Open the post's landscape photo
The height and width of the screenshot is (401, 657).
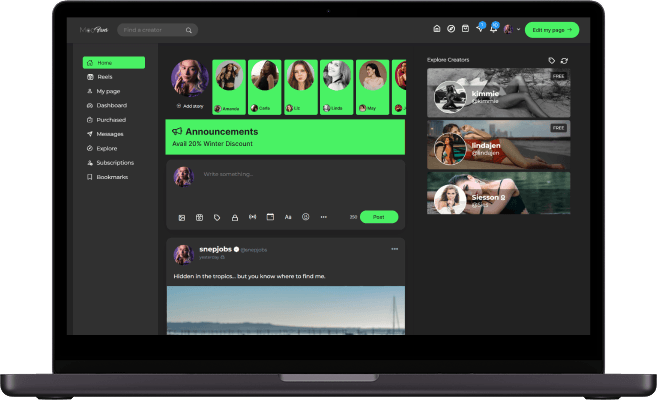286,310
